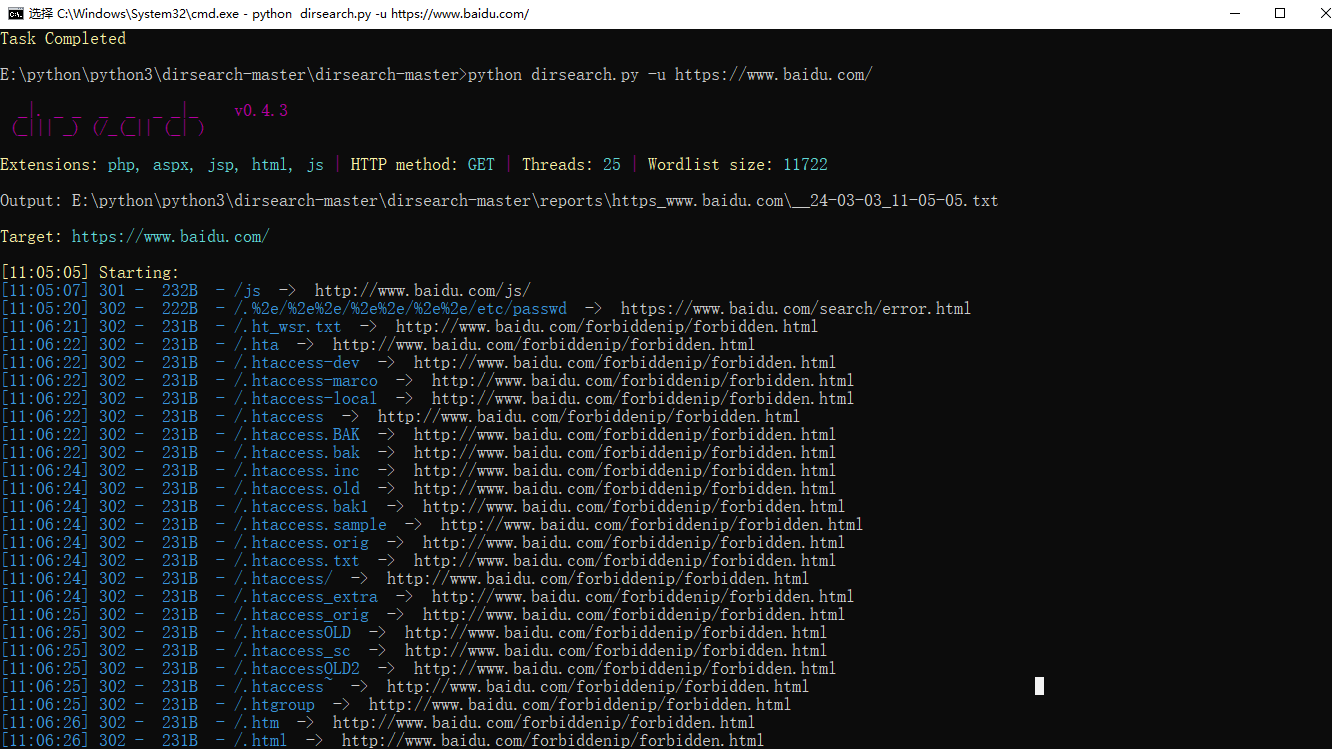Click the [11:06:21] timestamp
This screenshot has width=1333, height=749.
tap(45, 327)
